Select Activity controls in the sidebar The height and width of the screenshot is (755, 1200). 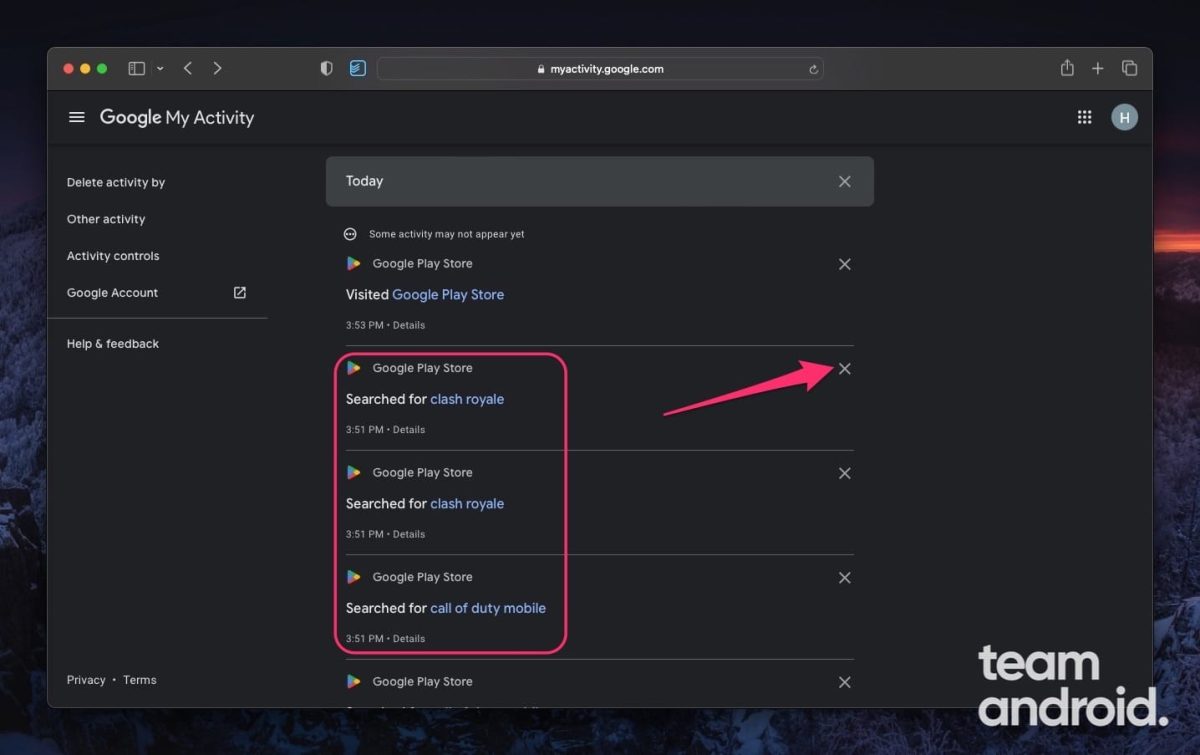(x=113, y=255)
